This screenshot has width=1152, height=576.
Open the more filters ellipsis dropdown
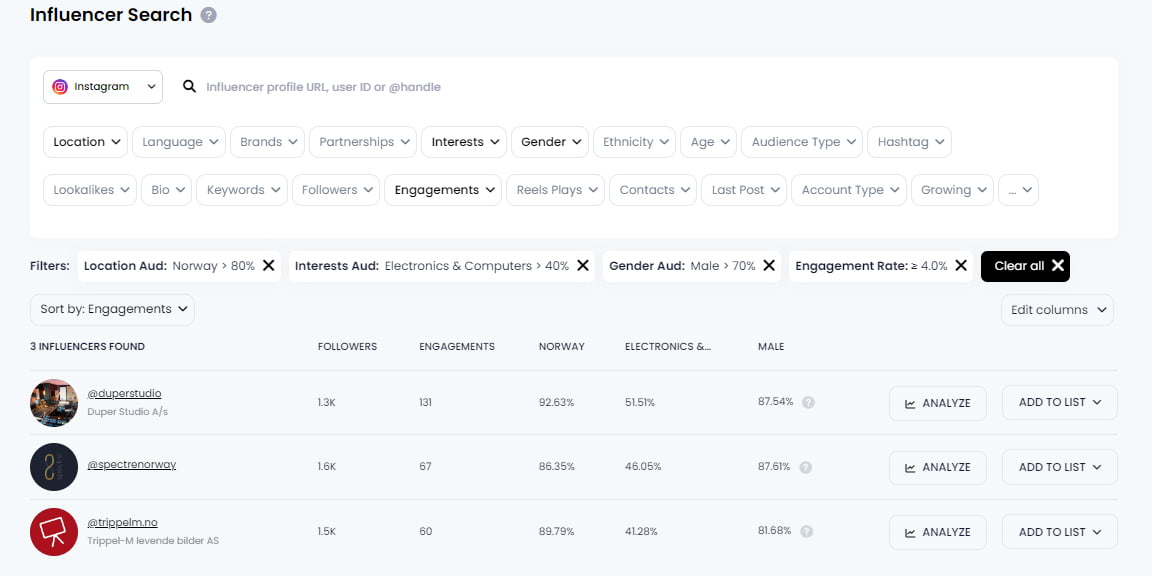[1018, 190]
